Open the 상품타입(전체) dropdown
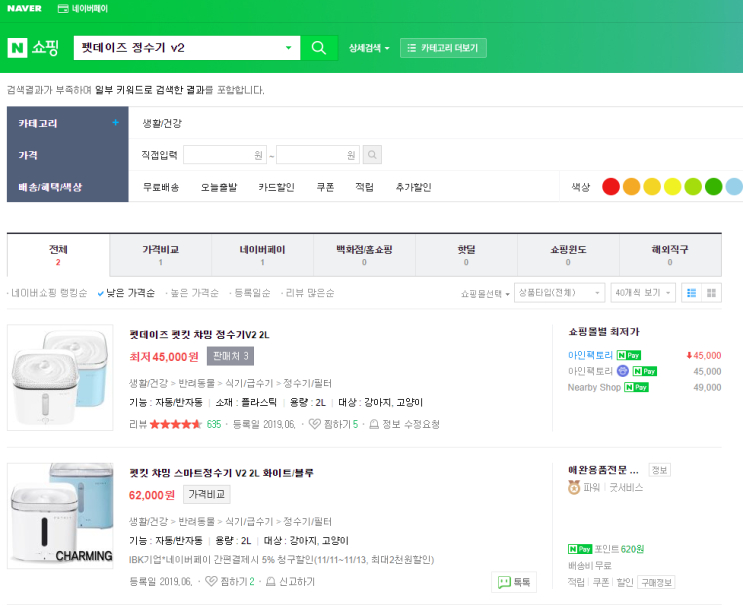Viewport: 743px width, 611px height. point(560,293)
